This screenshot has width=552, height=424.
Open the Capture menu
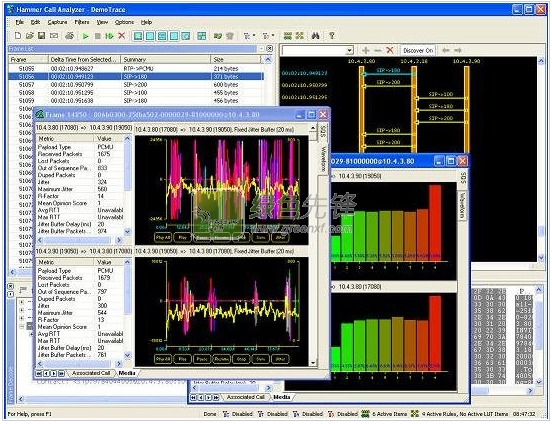coord(57,22)
